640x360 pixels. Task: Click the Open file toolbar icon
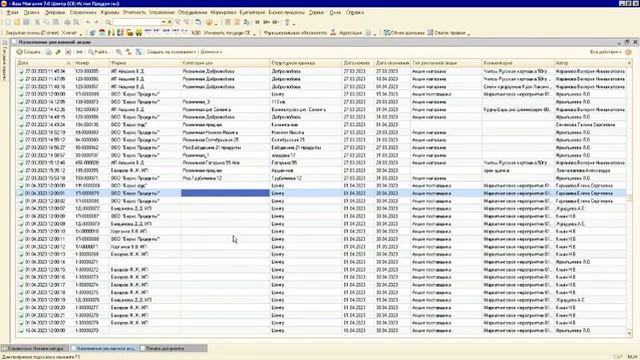(x=17, y=22)
